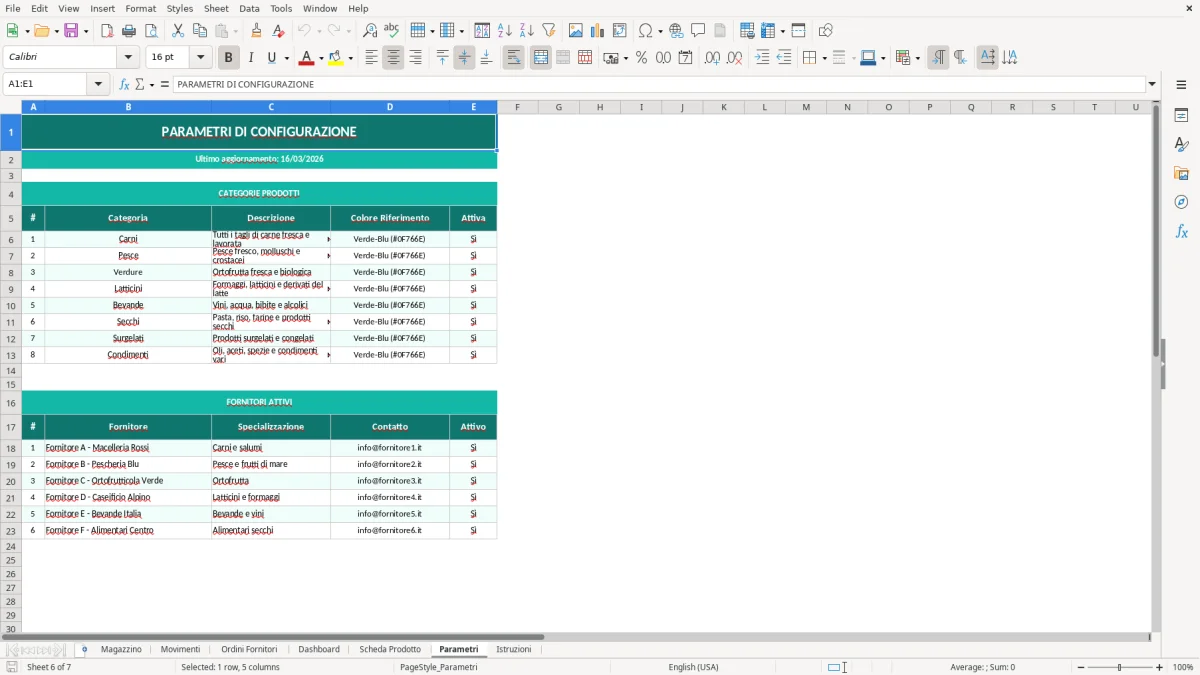Click cell with info@fornitore3.it
This screenshot has width=1200, height=675.
click(390, 481)
